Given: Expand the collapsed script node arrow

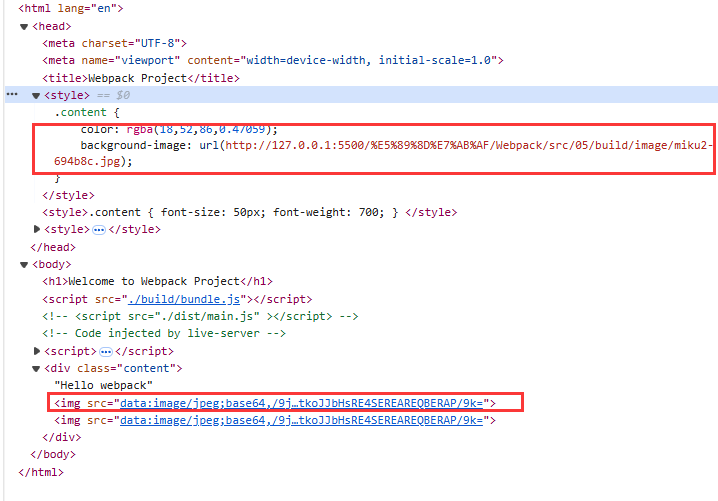Looking at the screenshot, I should [37, 352].
